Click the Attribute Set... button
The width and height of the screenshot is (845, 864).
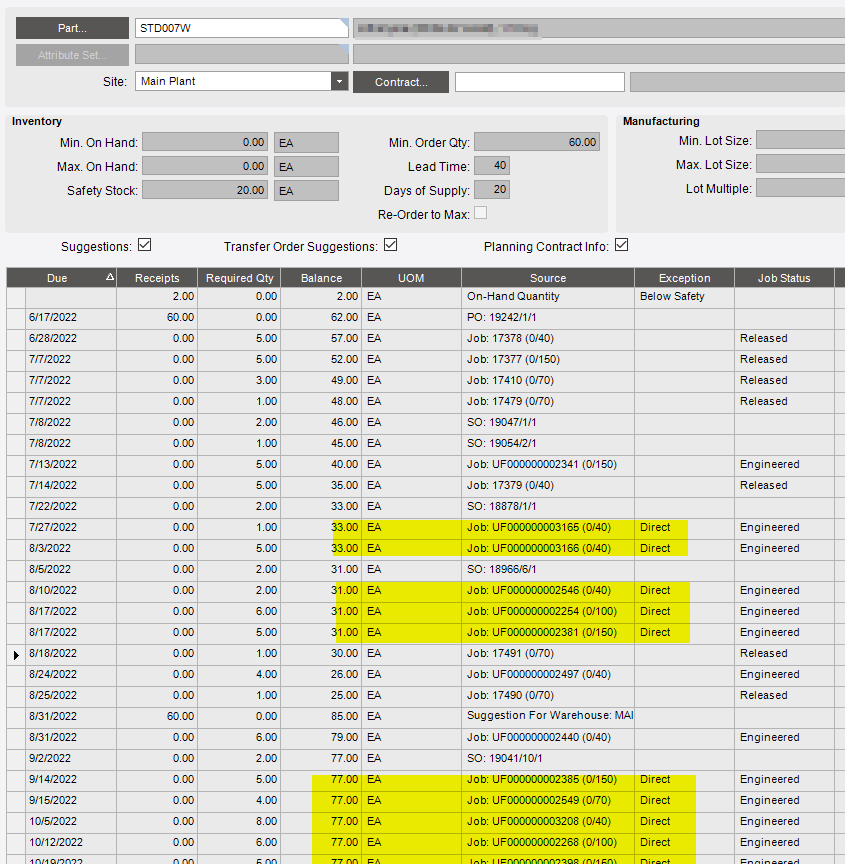[72, 55]
